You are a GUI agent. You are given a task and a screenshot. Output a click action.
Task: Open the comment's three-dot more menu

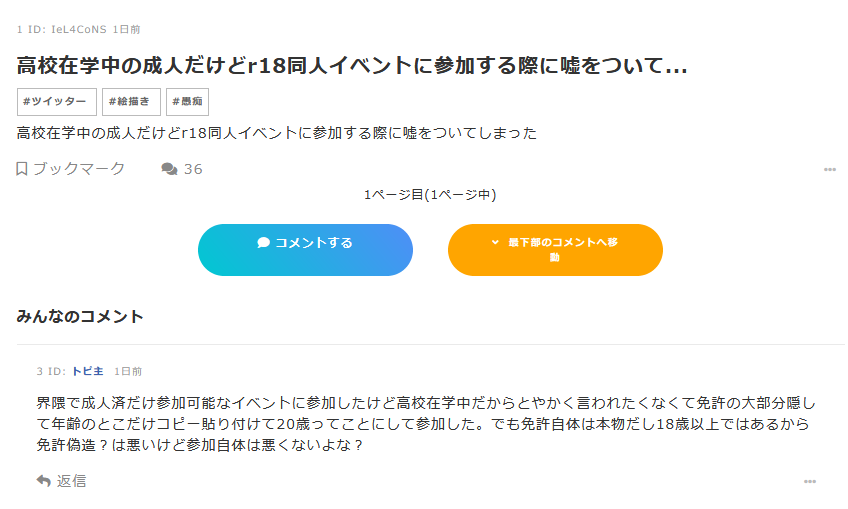(x=809, y=482)
